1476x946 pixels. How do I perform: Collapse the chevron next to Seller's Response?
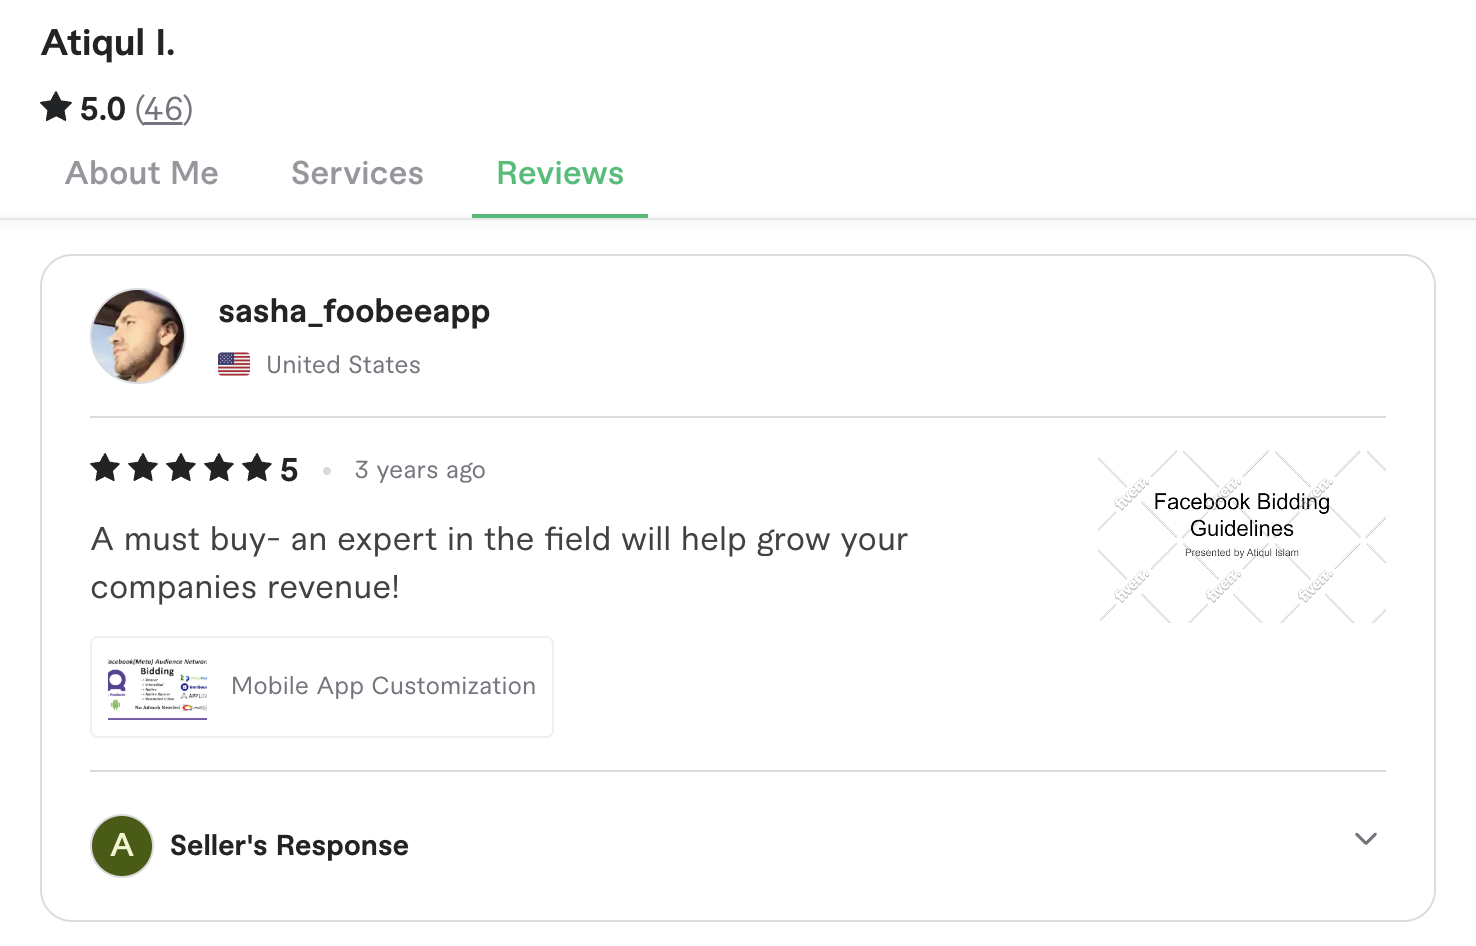1366,840
